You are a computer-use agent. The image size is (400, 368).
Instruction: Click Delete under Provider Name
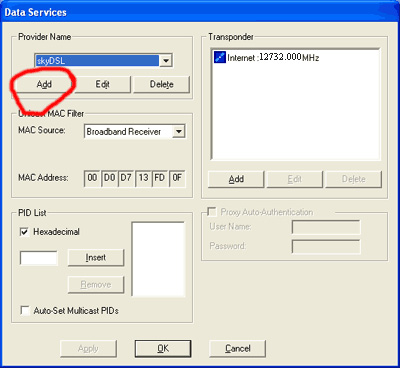161,84
